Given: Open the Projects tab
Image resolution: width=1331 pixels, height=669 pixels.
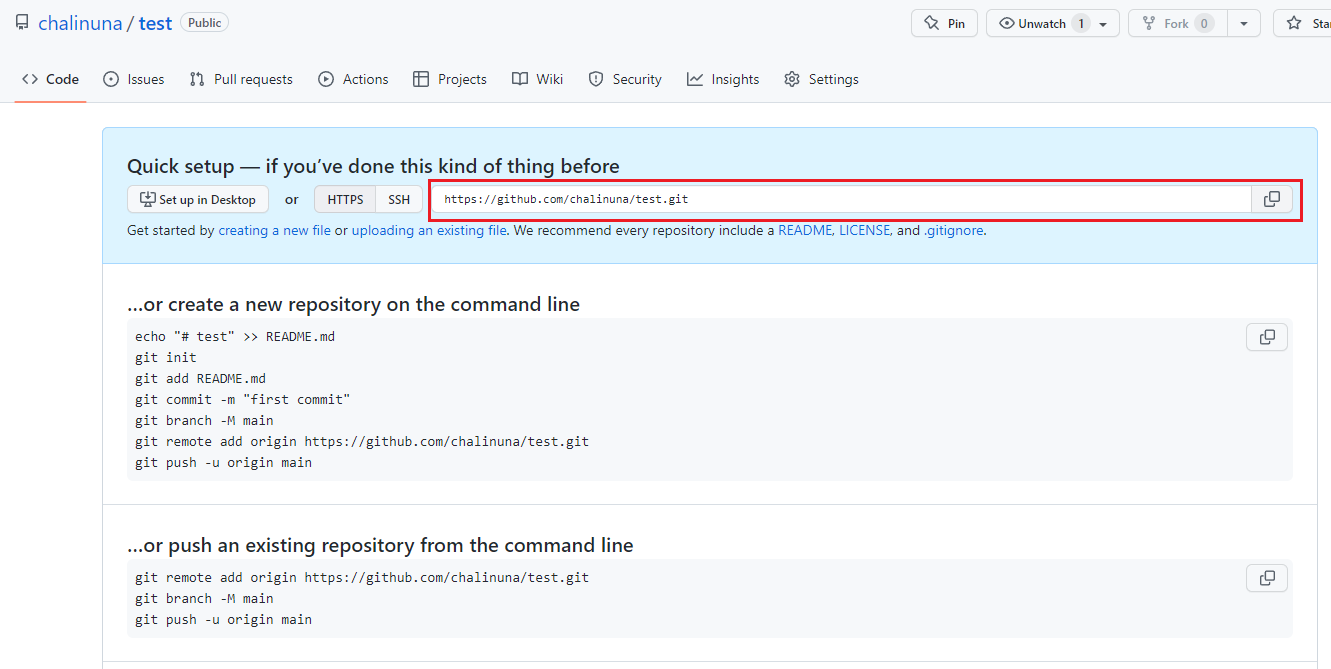Looking at the screenshot, I should [450, 79].
